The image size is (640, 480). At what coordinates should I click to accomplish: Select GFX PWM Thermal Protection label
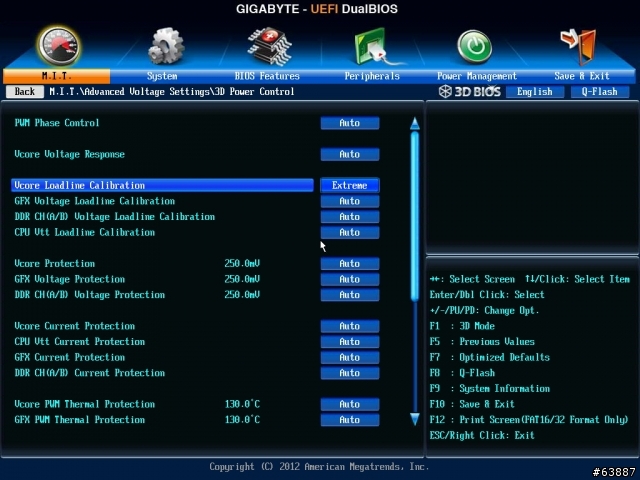click(x=80, y=420)
